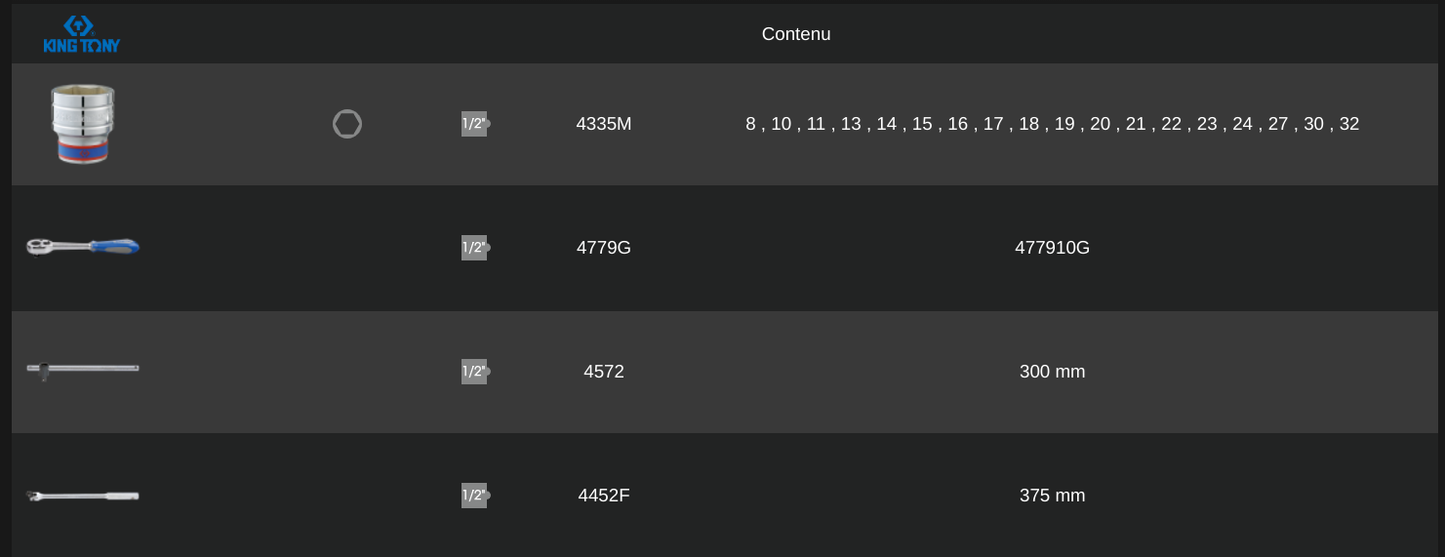Open the 4452F reference

pos(604,496)
